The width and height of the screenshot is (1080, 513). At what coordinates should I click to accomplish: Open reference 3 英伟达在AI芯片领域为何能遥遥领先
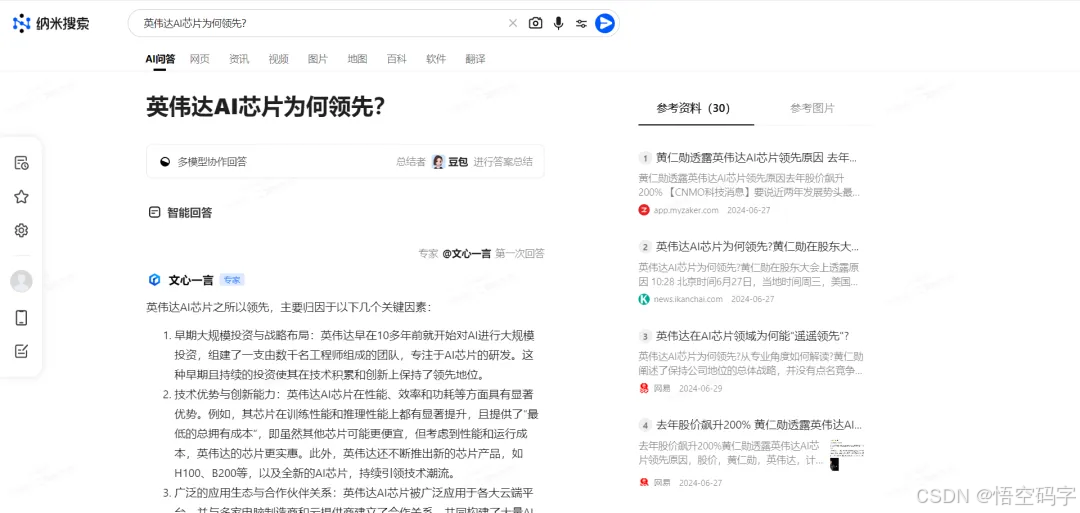coord(752,336)
